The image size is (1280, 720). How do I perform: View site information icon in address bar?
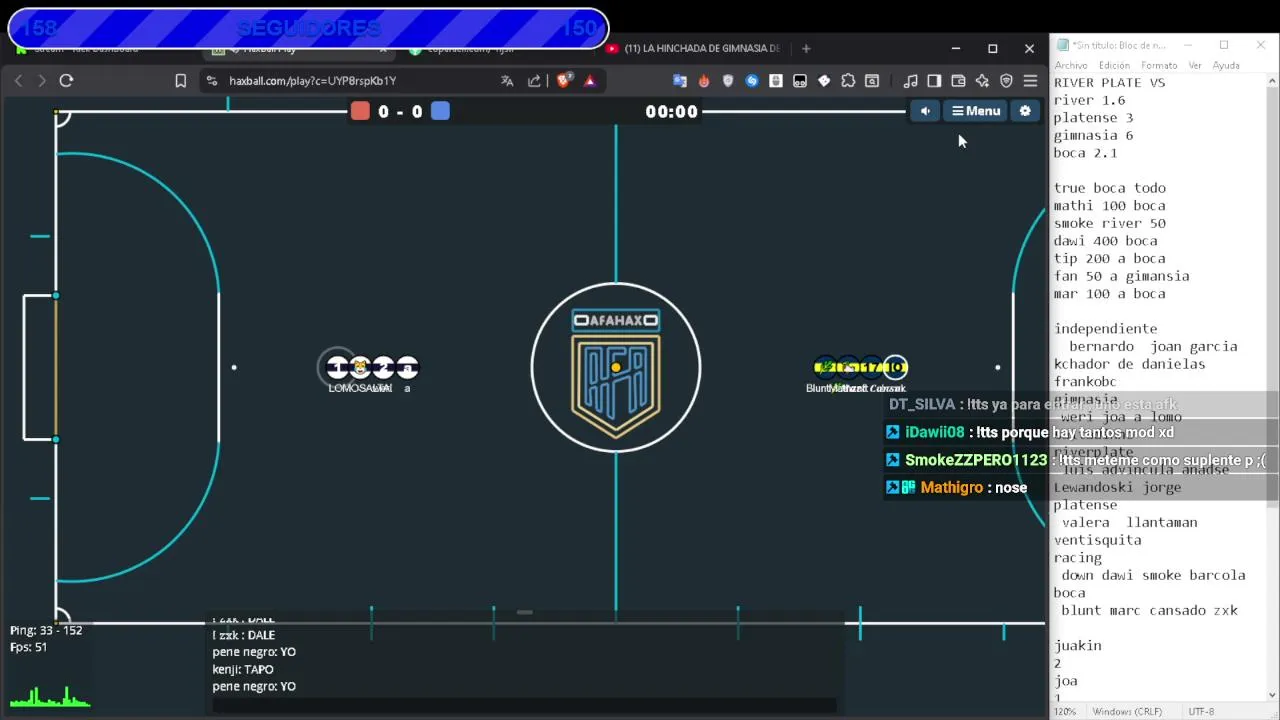click(212, 81)
